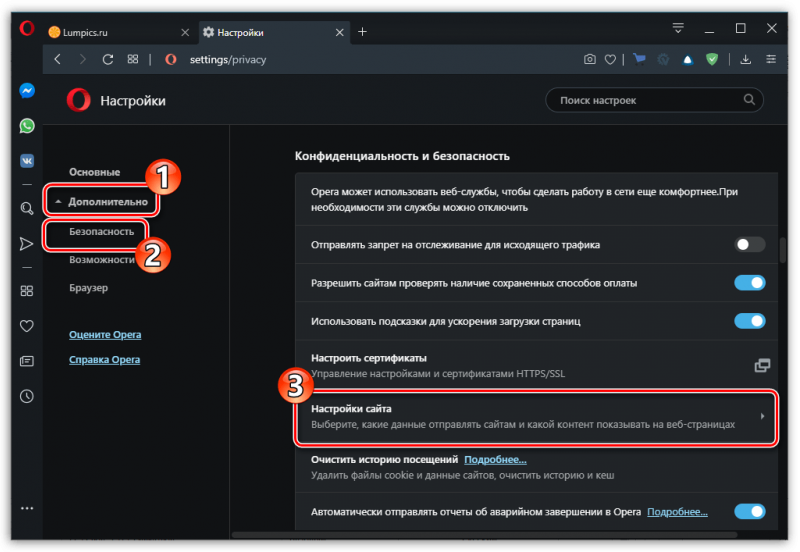Open the Opera main menu logo

click(x=27, y=28)
